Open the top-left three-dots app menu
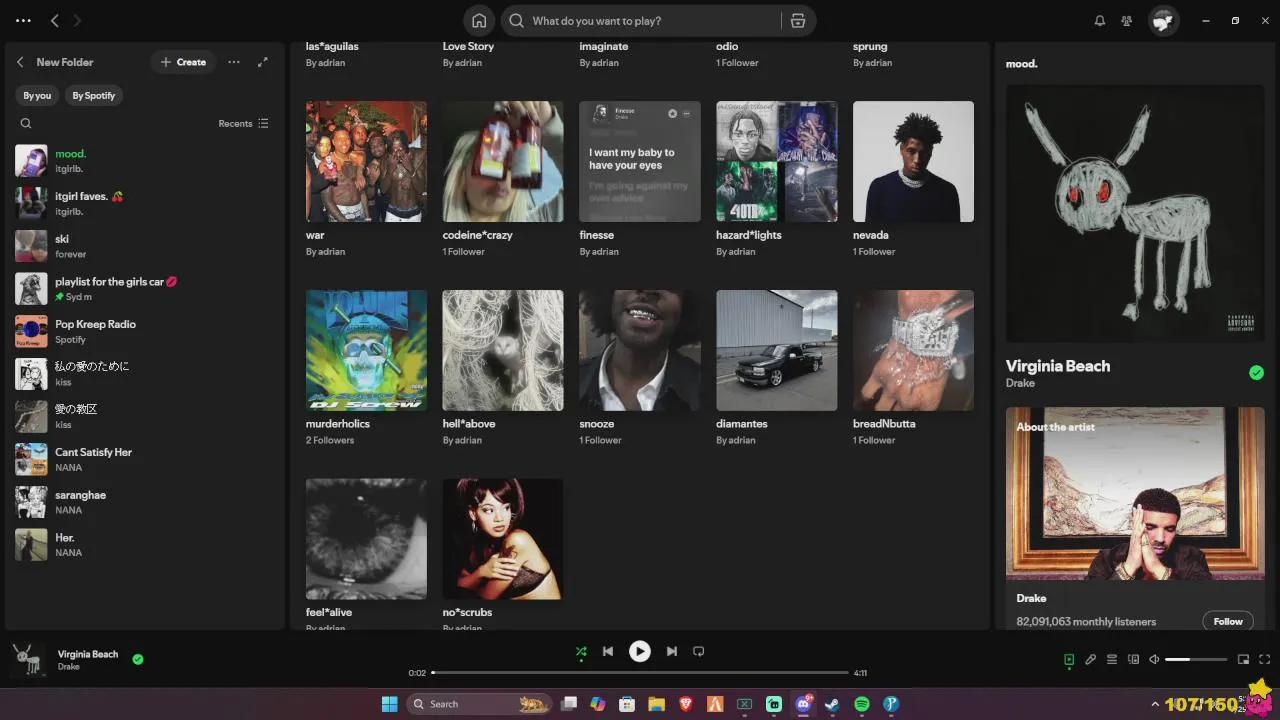The width and height of the screenshot is (1280, 720). pyautogui.click(x=23, y=21)
